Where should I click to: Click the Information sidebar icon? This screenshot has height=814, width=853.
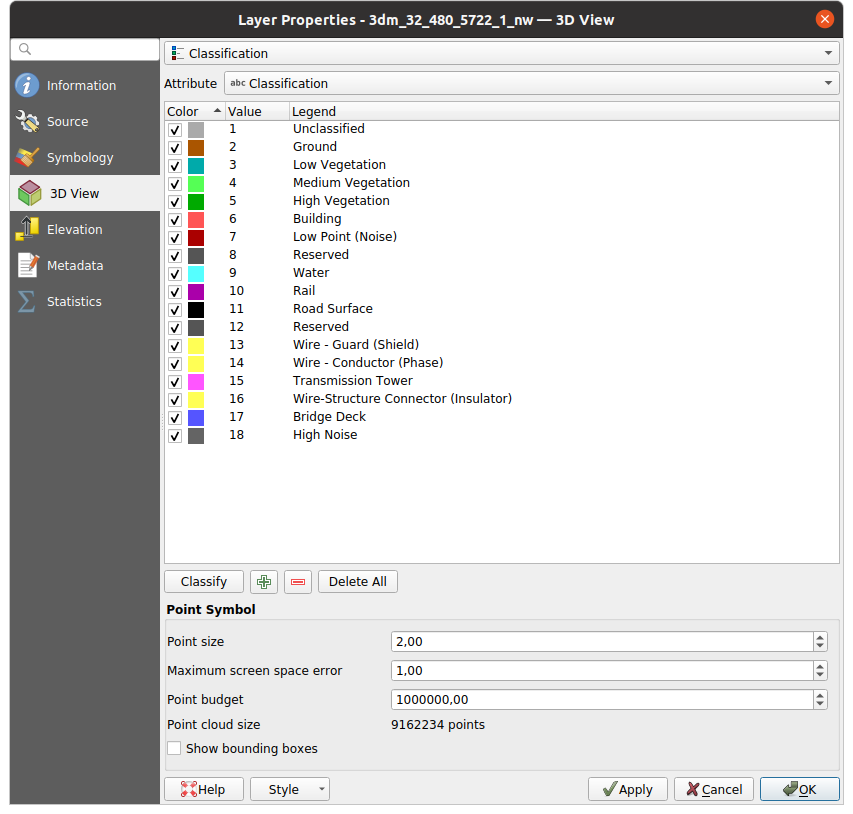coord(27,85)
